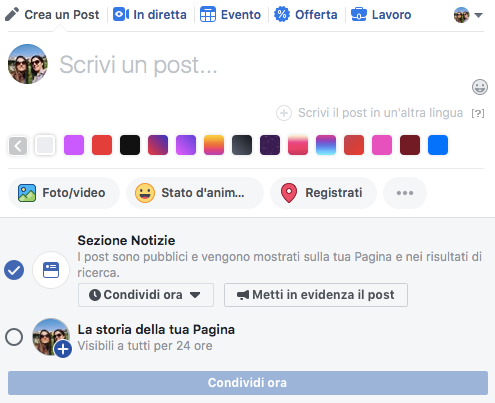
Task: Toggle the Sezione Notizie checkmark
Action: 14,270
